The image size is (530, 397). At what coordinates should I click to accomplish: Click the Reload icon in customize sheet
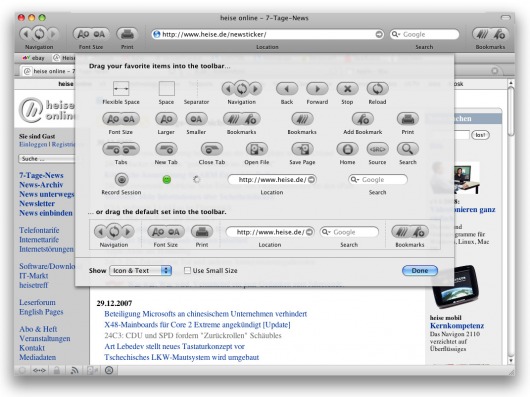[377, 89]
